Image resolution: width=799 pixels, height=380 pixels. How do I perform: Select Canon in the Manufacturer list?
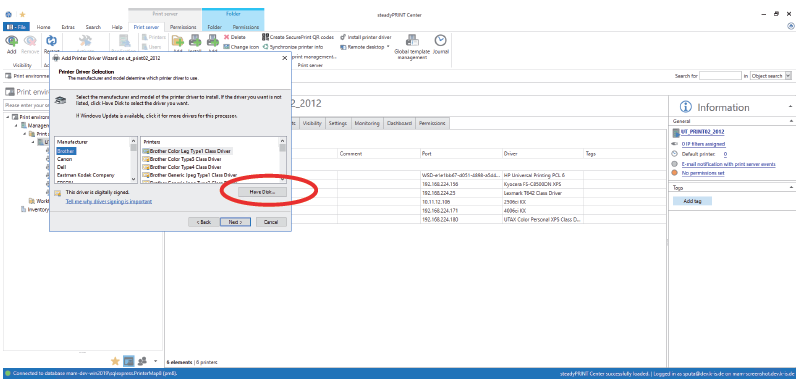coord(64,159)
